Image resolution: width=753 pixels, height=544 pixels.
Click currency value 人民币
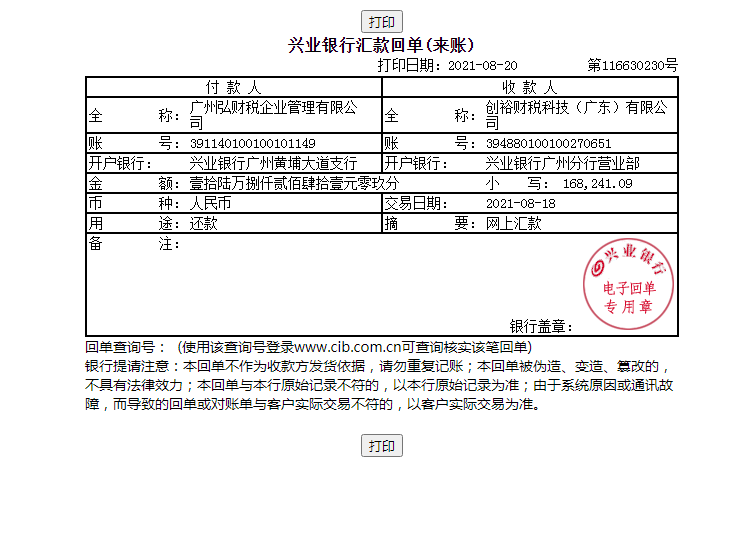(x=210, y=204)
